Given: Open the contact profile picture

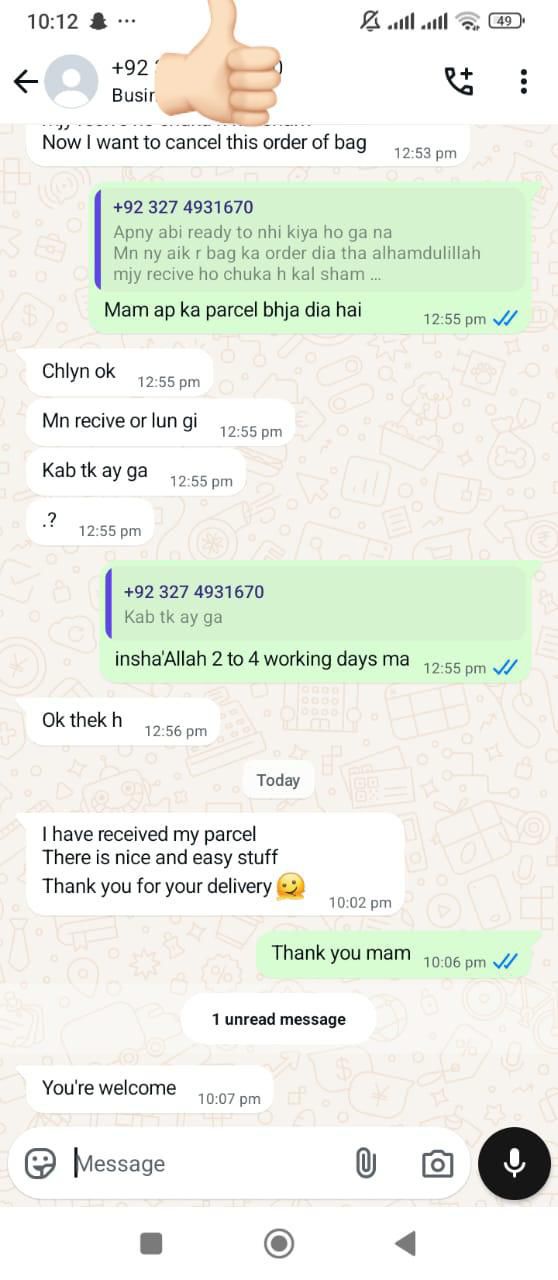Looking at the screenshot, I should tap(72, 81).
